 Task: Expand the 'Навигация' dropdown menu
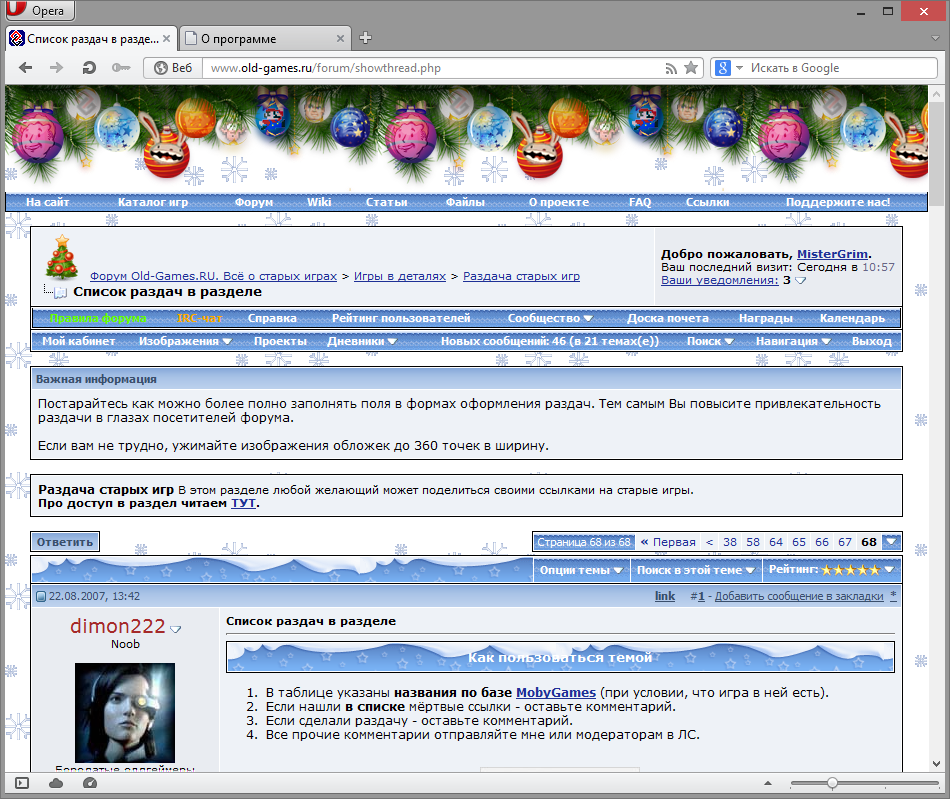coord(793,341)
